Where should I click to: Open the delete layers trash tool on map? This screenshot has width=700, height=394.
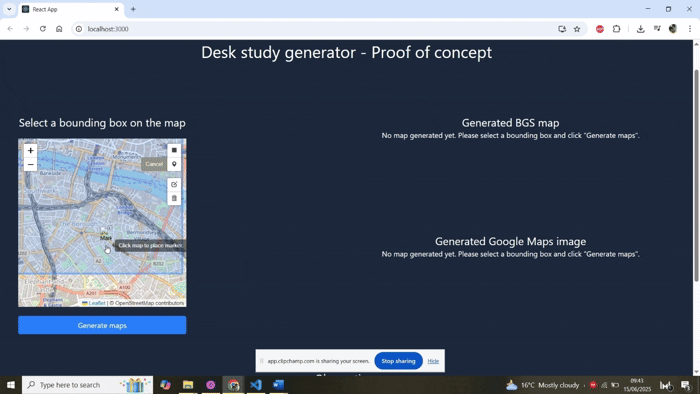[x=174, y=198]
